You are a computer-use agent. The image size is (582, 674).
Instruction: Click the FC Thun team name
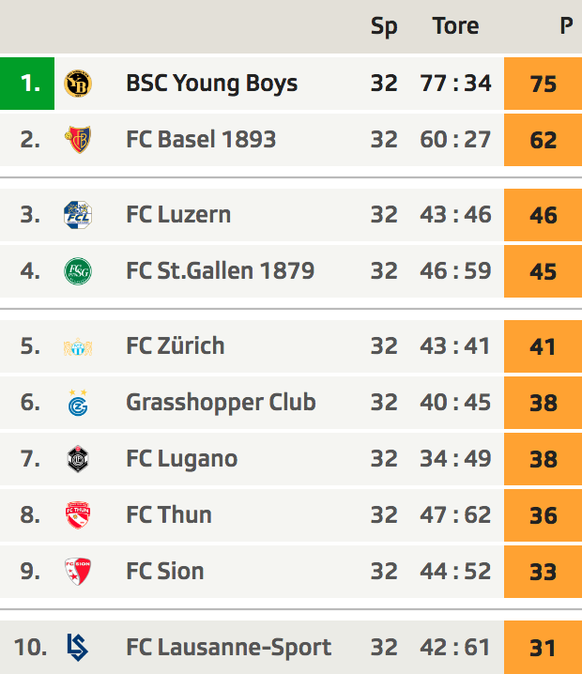[169, 515]
